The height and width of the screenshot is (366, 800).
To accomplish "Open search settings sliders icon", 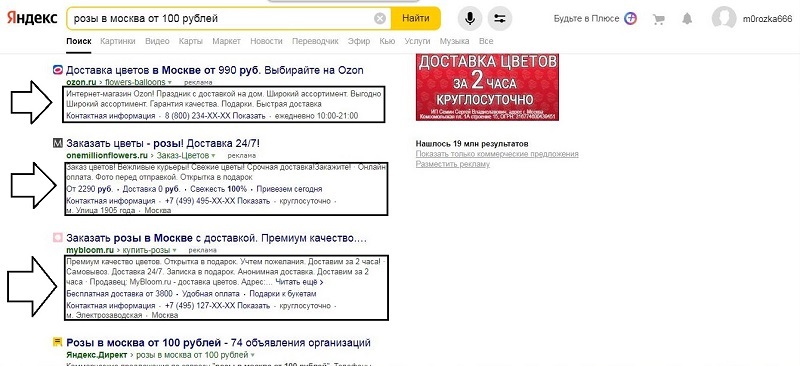I will 499,19.
